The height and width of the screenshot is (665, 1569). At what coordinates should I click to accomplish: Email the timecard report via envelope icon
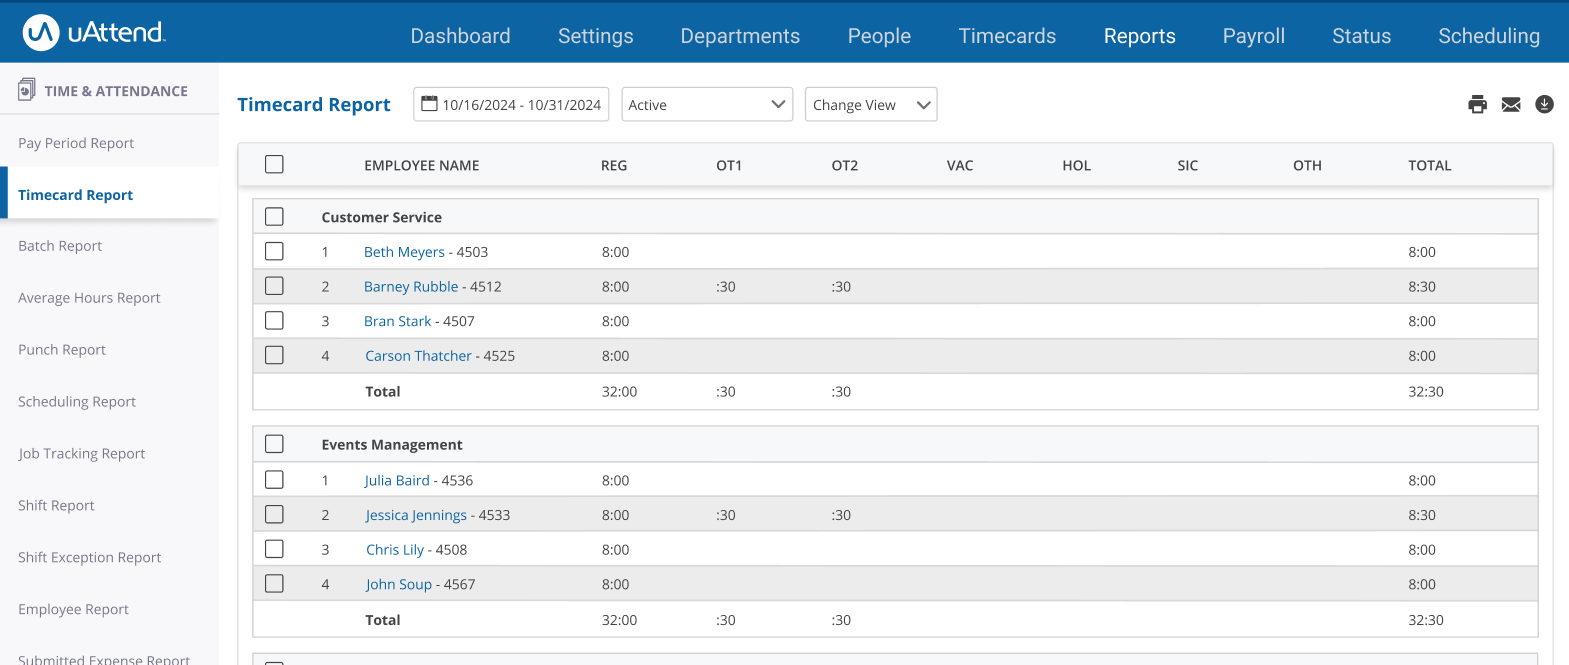(1511, 105)
